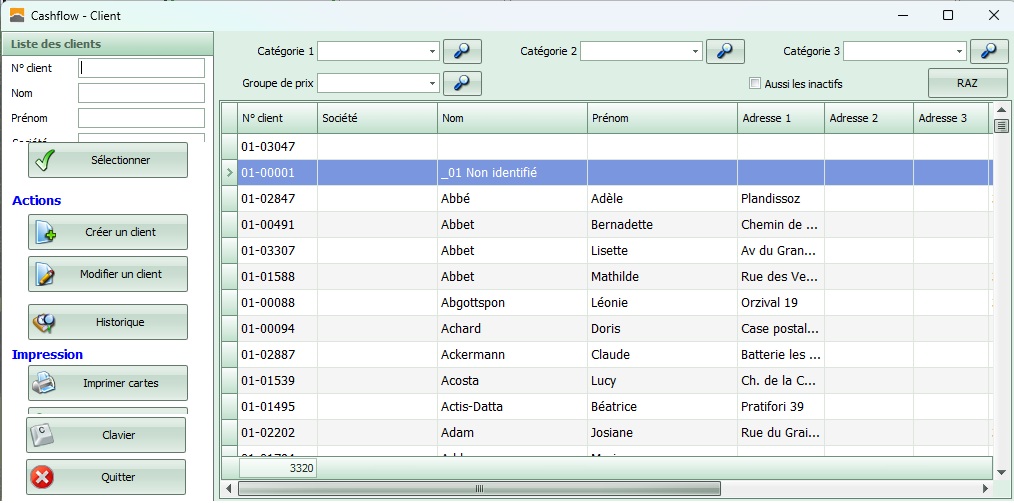Click the magnifier icon next to Catégorie 1
Image resolution: width=1014 pixels, height=503 pixels.
coord(462,51)
